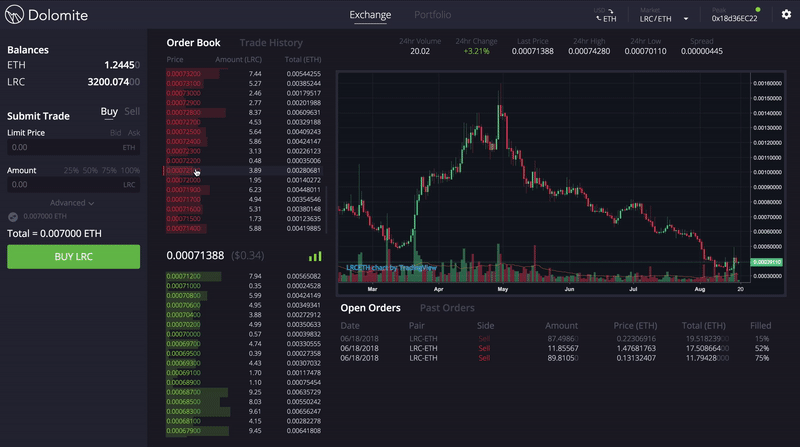Click the open order filled 15%
The width and height of the screenshot is (800, 448).
(x=556, y=339)
